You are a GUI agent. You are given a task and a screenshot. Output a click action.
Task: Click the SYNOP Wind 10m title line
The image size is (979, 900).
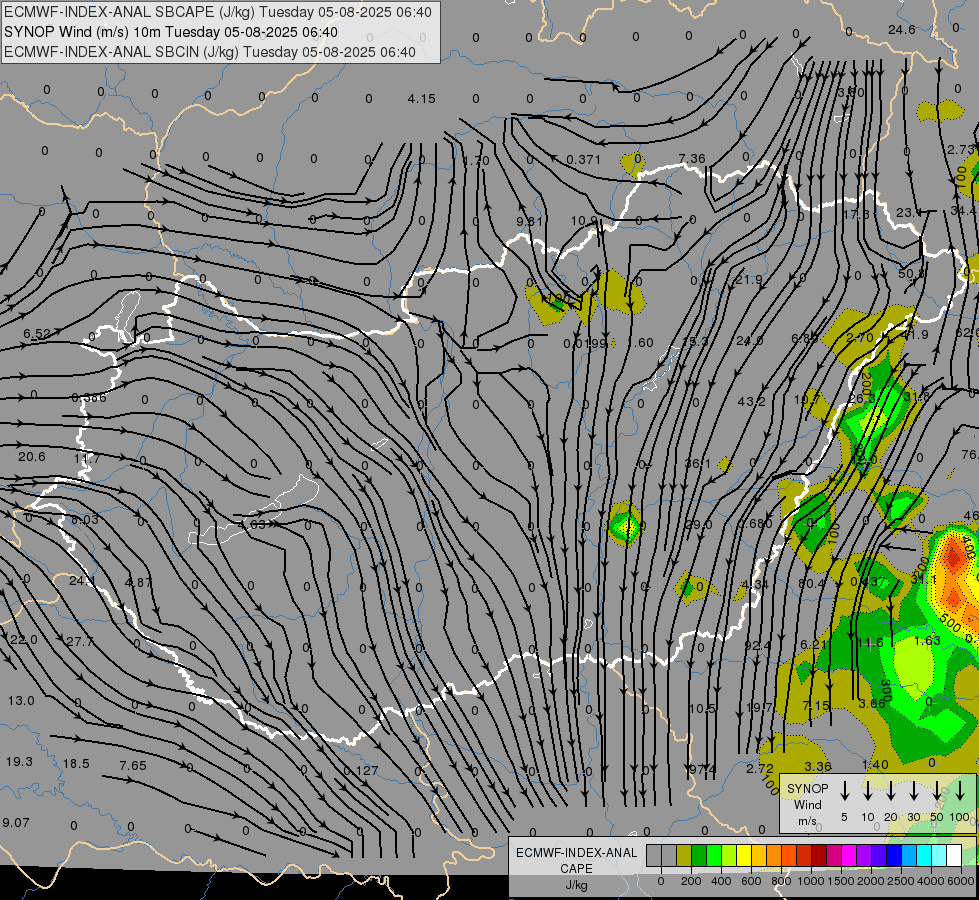170,32
